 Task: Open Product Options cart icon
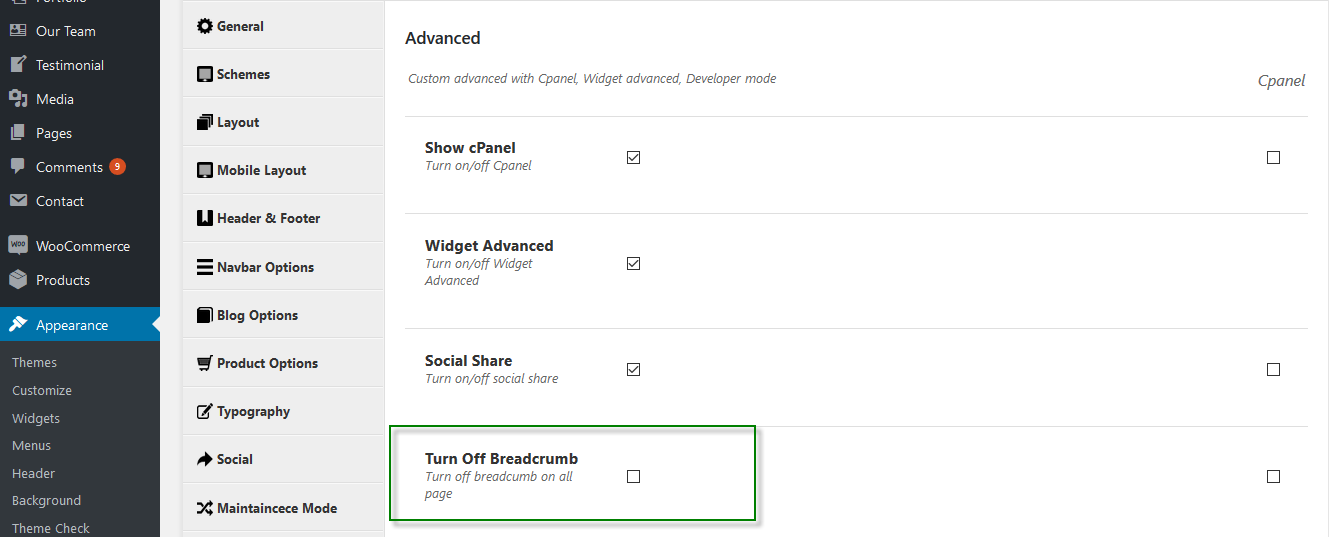[205, 363]
